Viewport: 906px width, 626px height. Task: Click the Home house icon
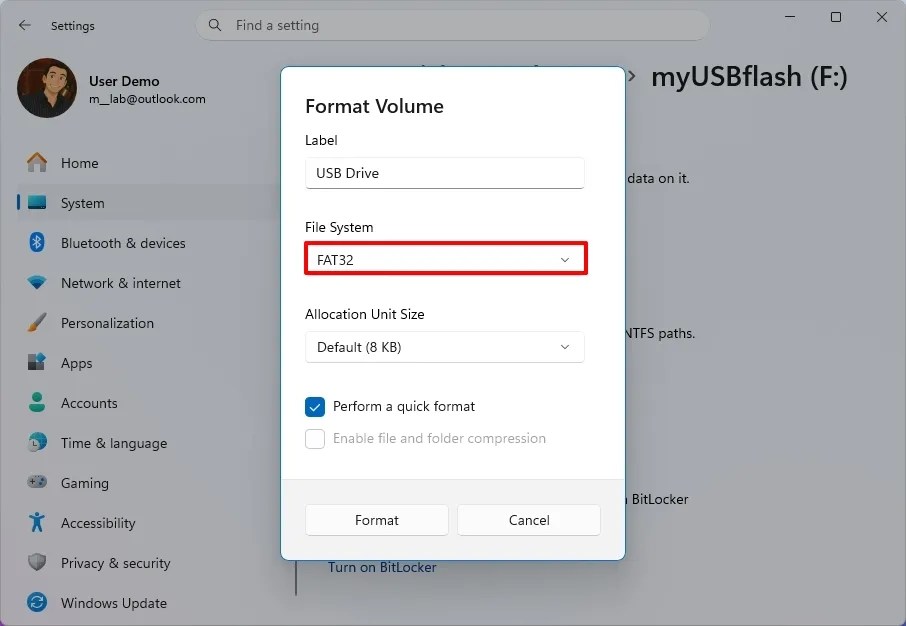37,162
